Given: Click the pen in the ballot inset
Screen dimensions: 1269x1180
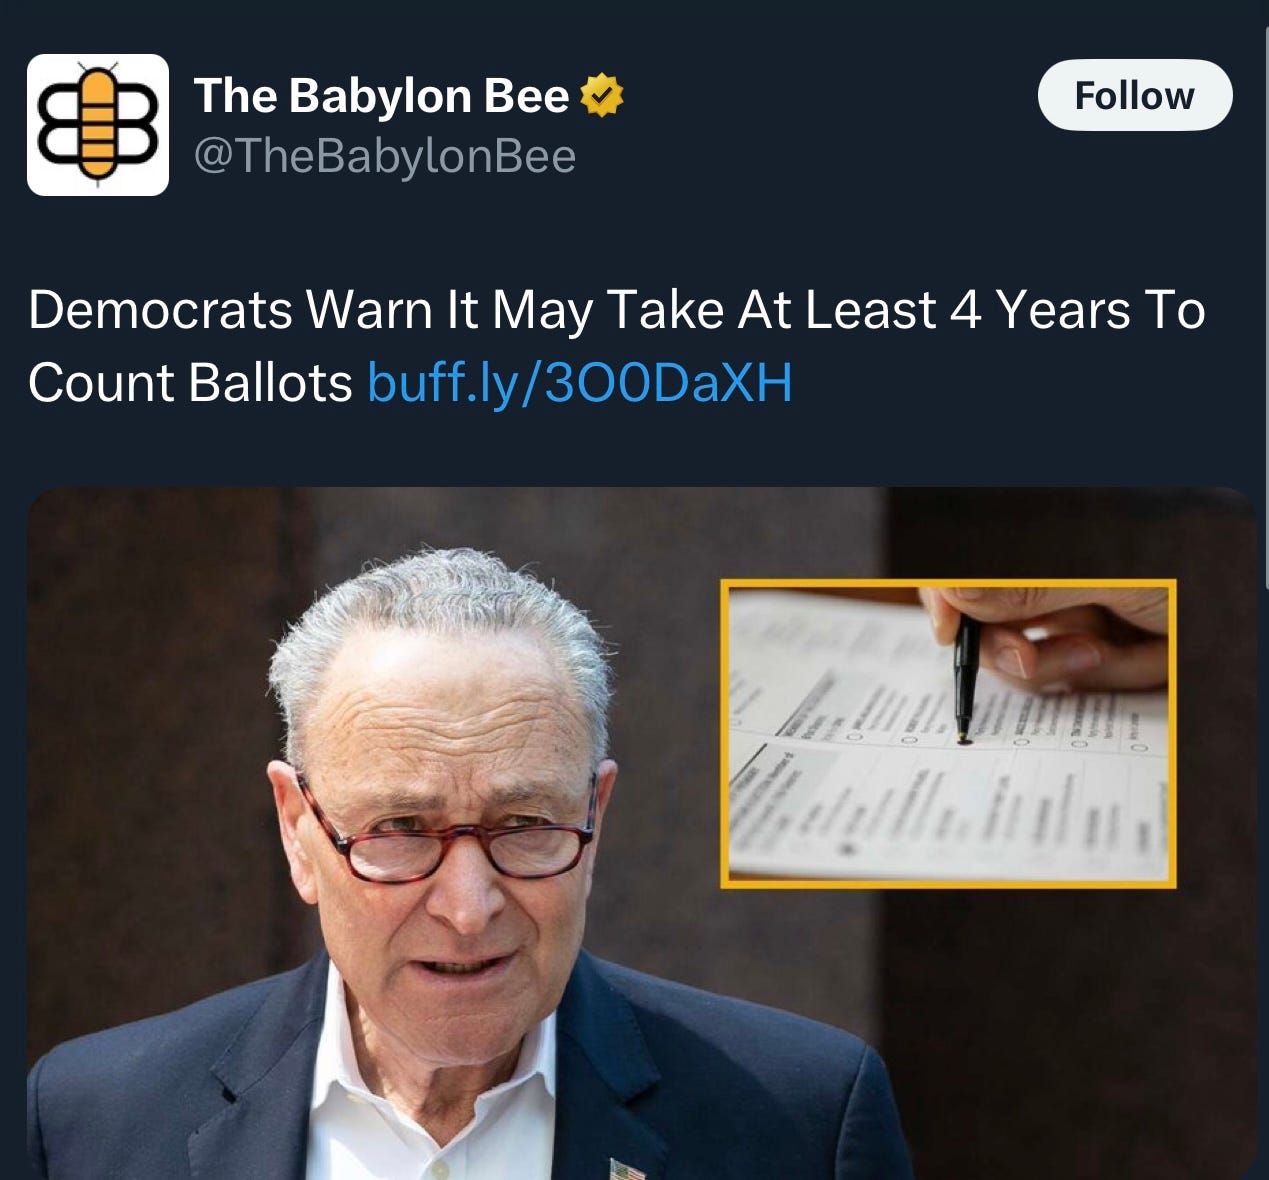Looking at the screenshot, I should pos(965,678).
